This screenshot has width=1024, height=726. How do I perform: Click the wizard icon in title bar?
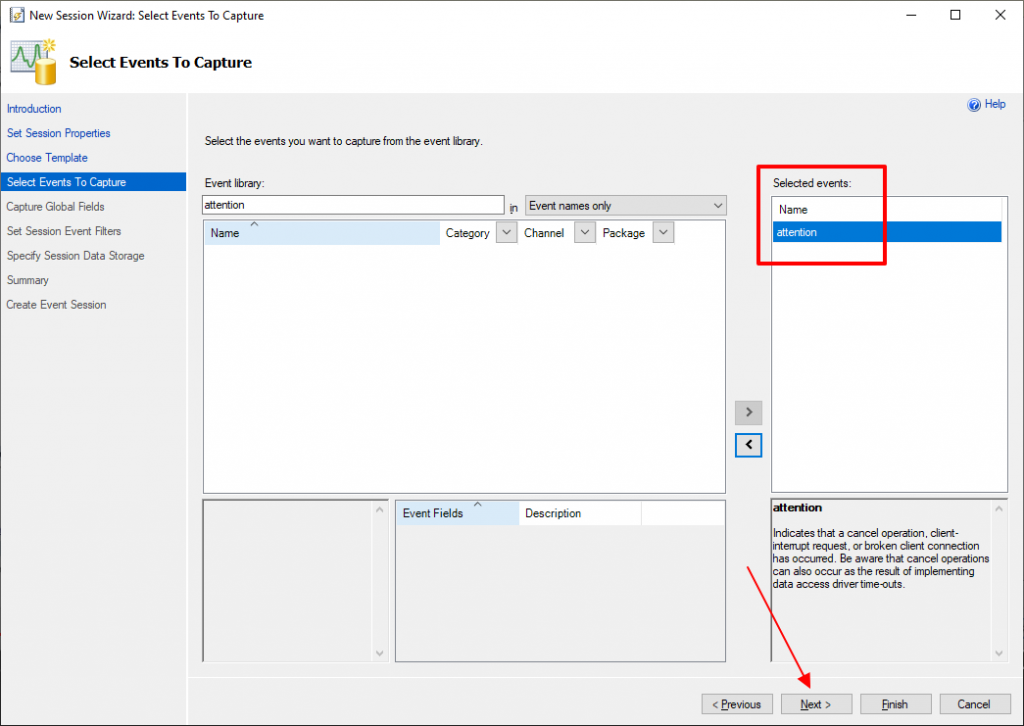coord(17,15)
